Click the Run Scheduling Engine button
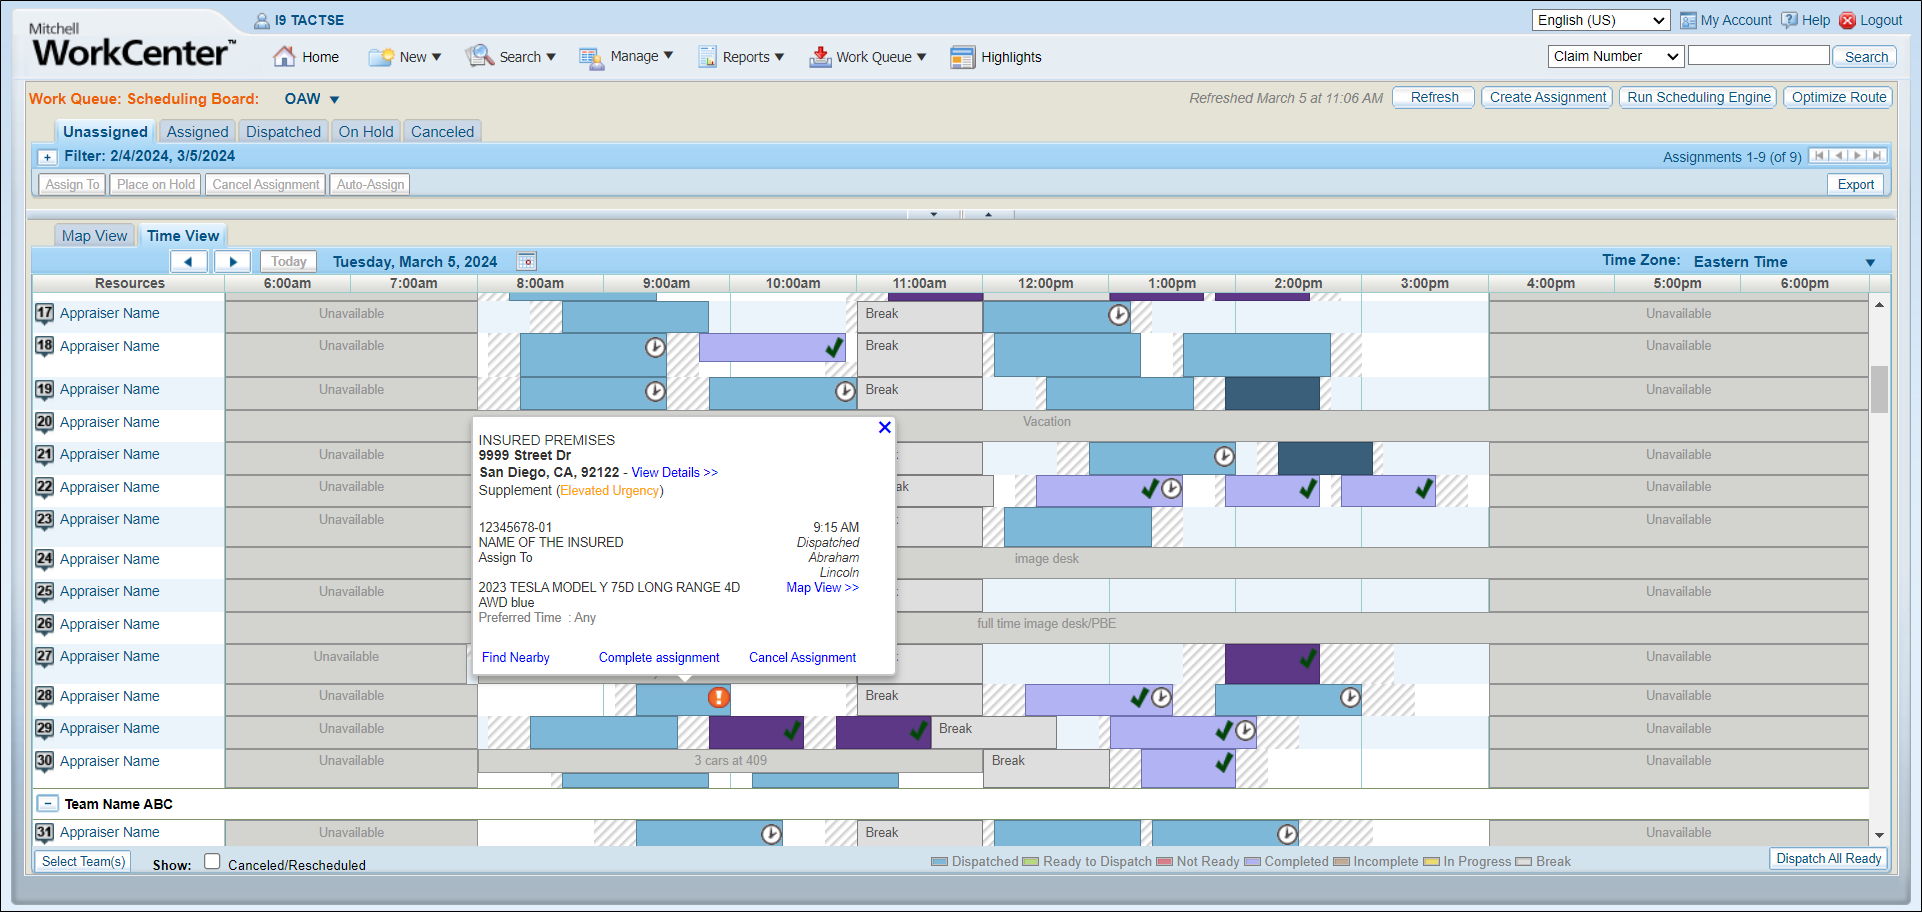 (1698, 97)
